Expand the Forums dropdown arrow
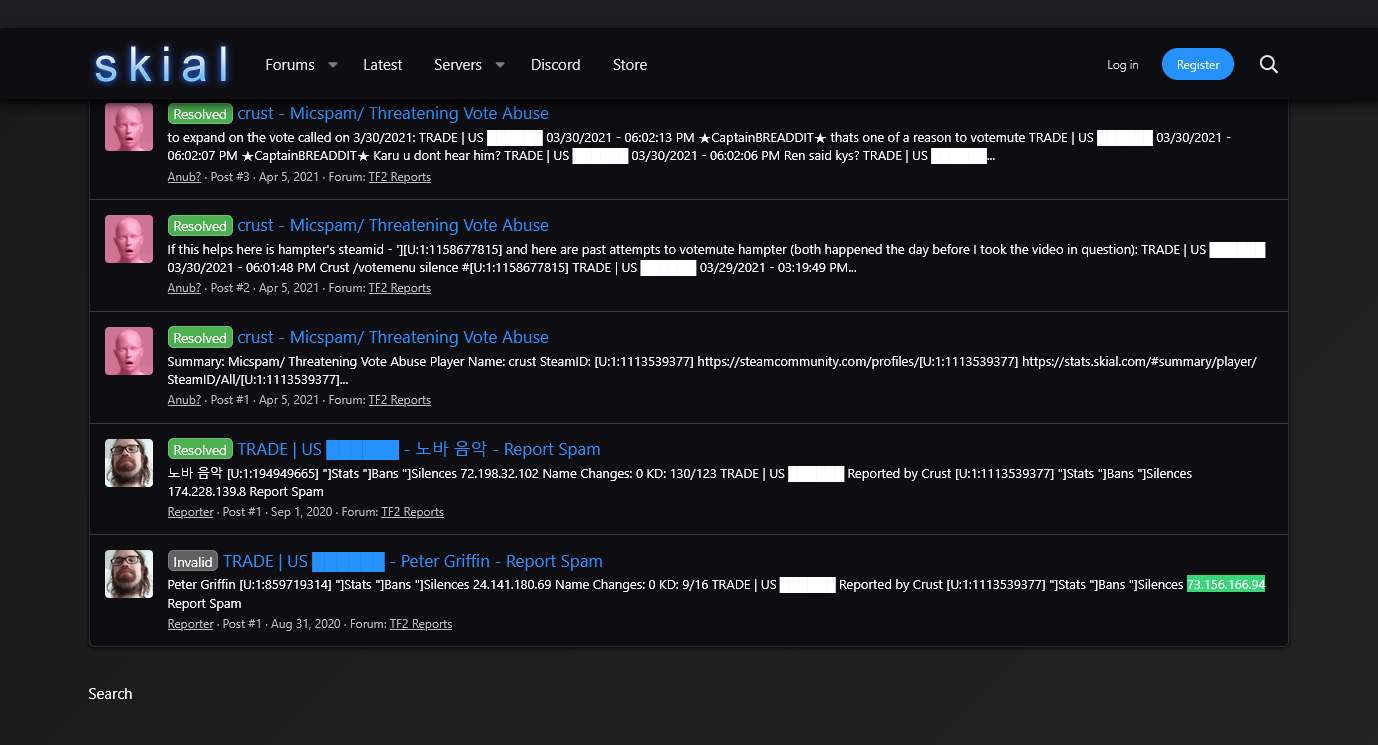The width and height of the screenshot is (1378, 745). coord(333,64)
